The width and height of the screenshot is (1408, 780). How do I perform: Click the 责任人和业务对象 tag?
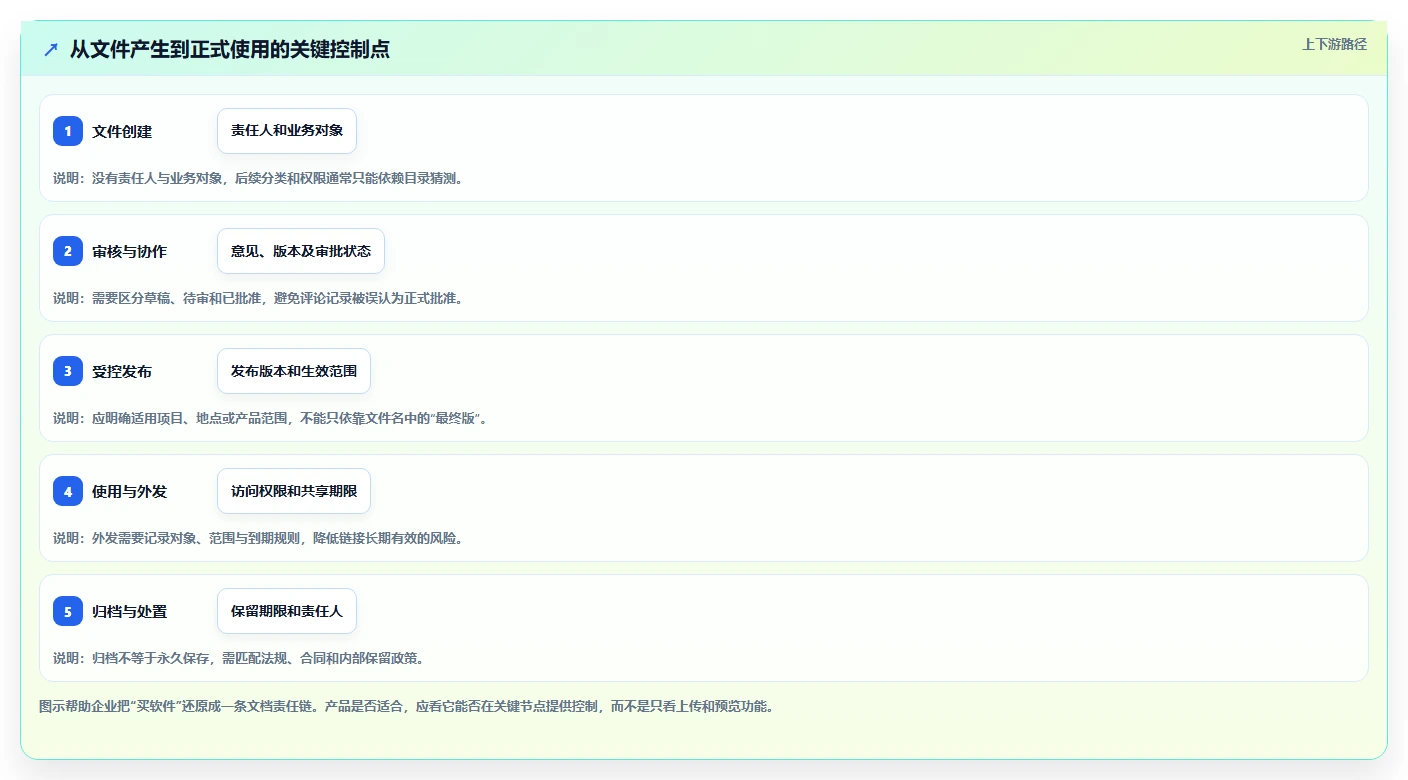(x=287, y=131)
